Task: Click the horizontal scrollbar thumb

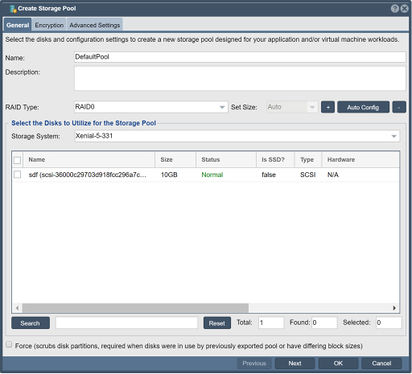Action: pos(135,308)
